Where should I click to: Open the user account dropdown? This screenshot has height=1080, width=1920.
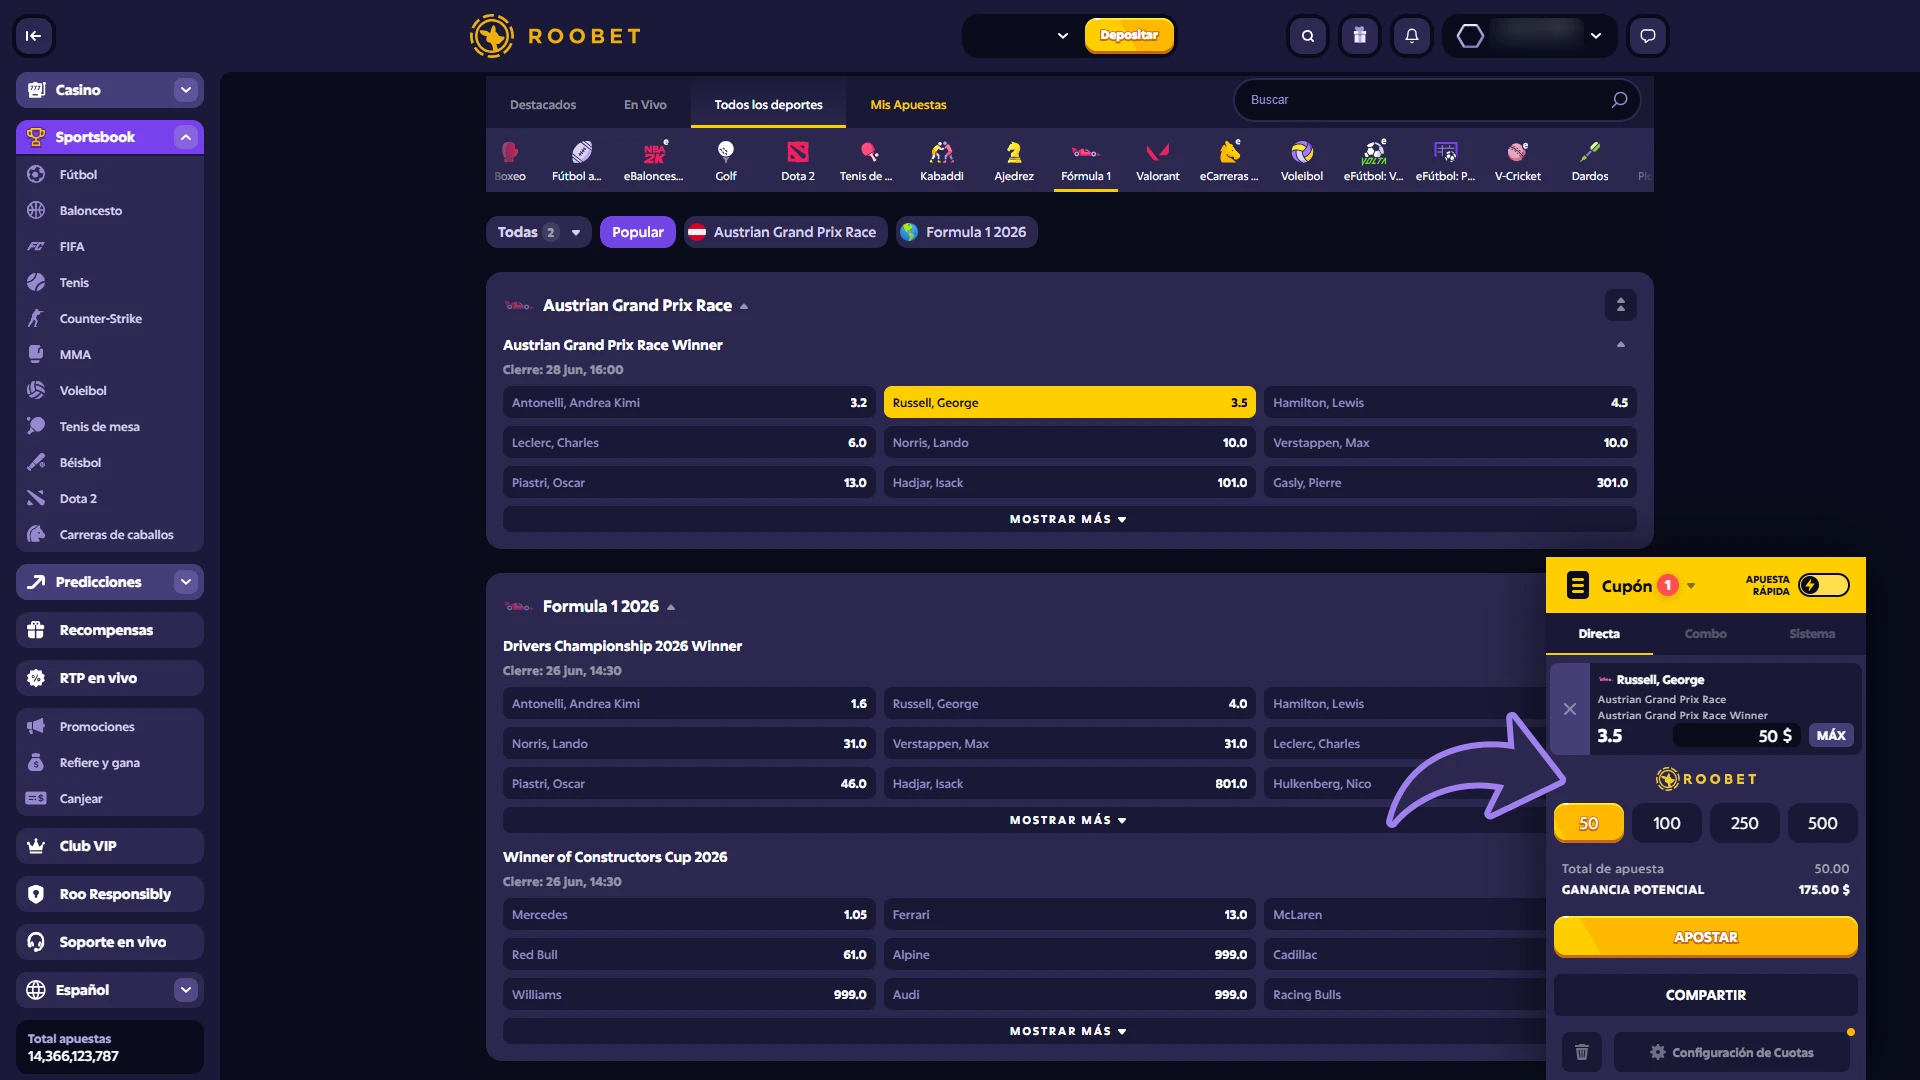pyautogui.click(x=1596, y=36)
